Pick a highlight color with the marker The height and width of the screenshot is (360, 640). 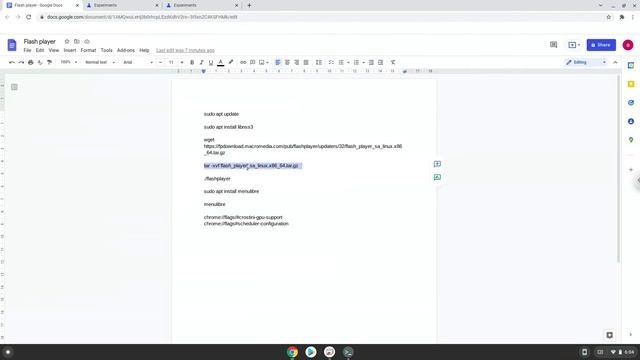click(231, 62)
